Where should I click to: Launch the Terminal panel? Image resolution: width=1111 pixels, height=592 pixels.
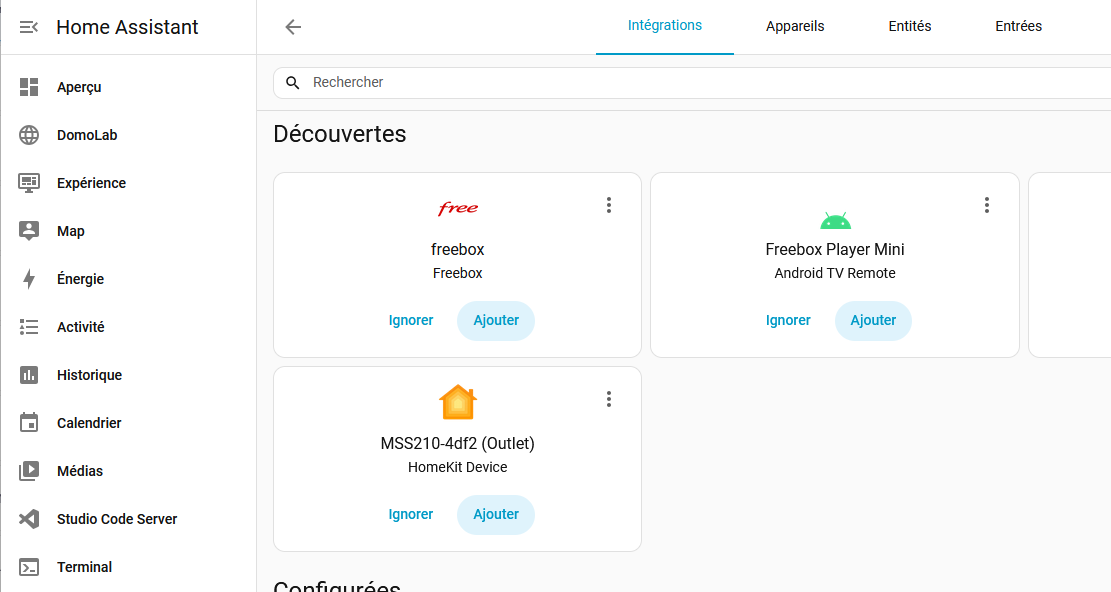84,567
